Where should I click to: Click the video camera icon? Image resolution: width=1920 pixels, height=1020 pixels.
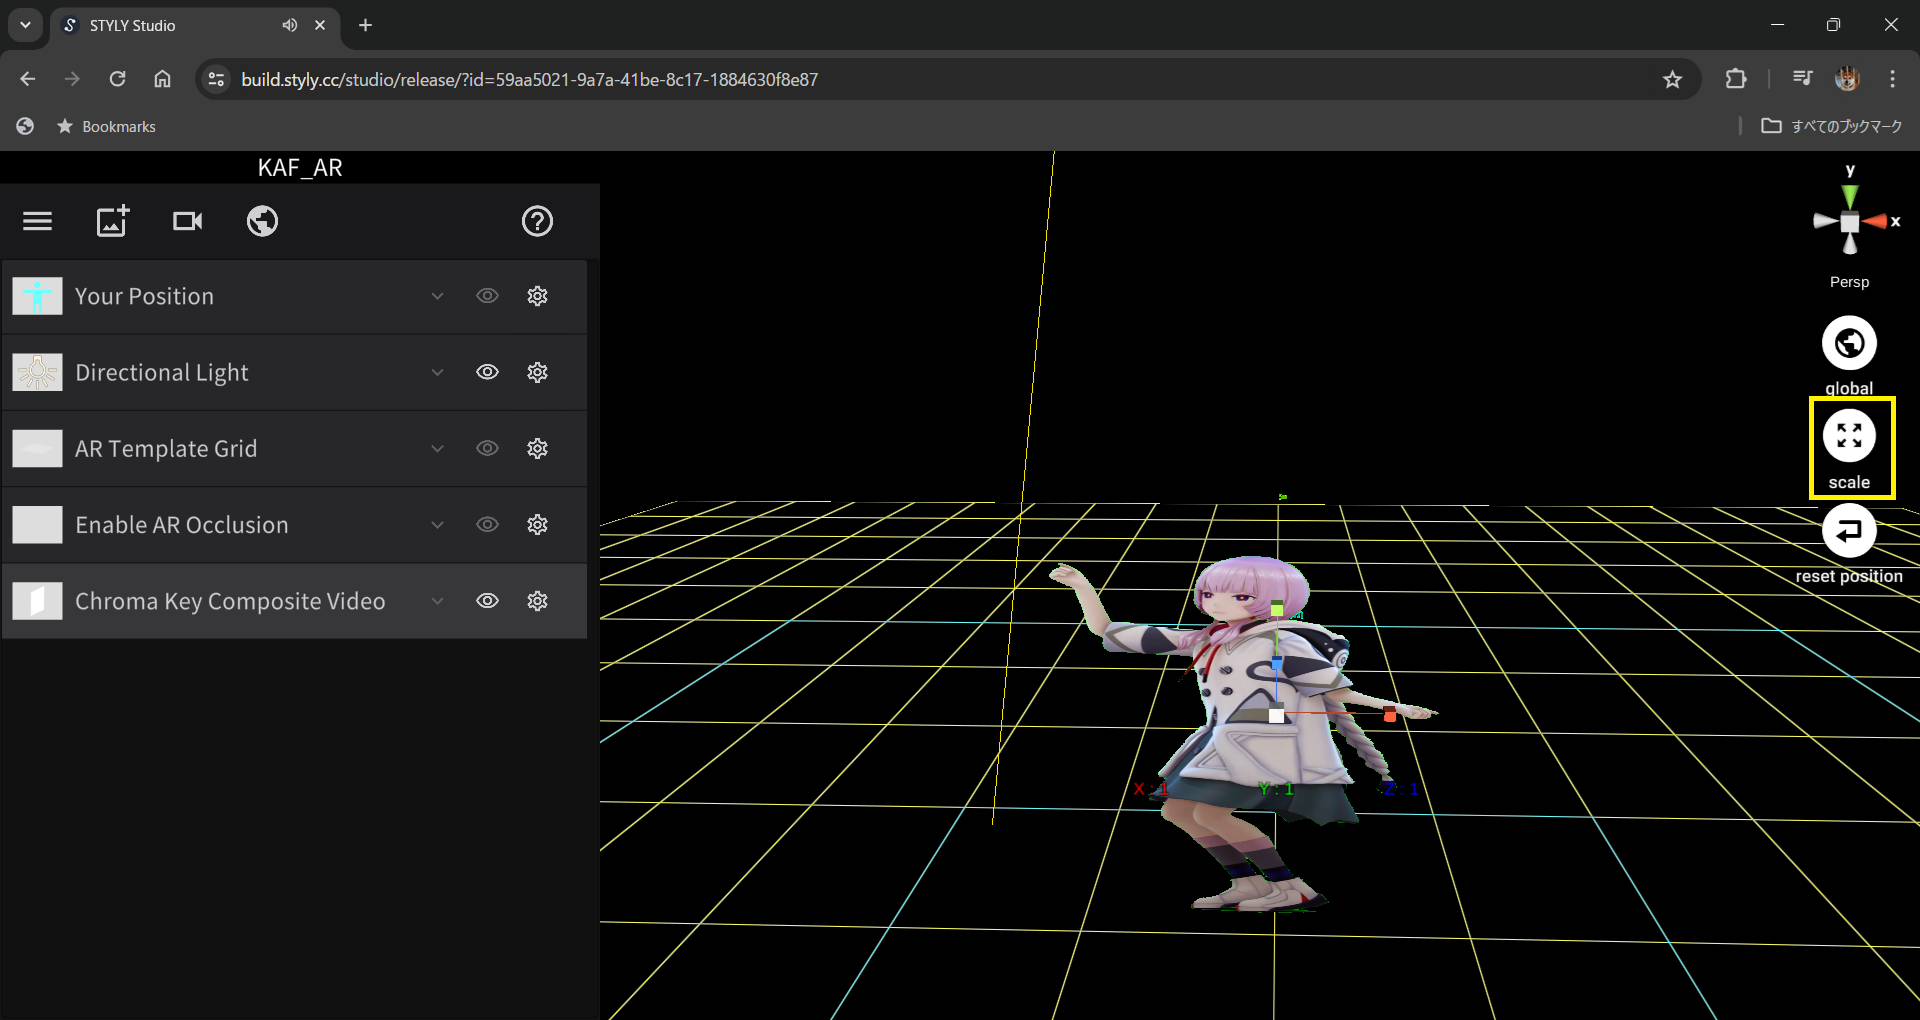(x=187, y=221)
